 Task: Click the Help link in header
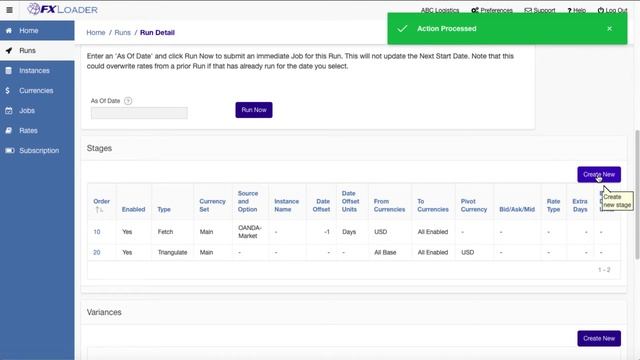579,10
